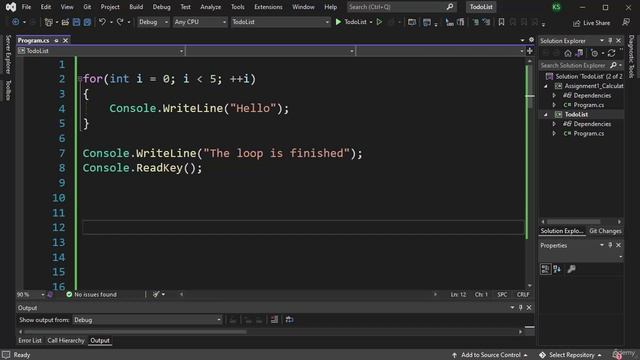Open the feedback icon at top right
The width and height of the screenshot is (640, 360).
[626, 22]
